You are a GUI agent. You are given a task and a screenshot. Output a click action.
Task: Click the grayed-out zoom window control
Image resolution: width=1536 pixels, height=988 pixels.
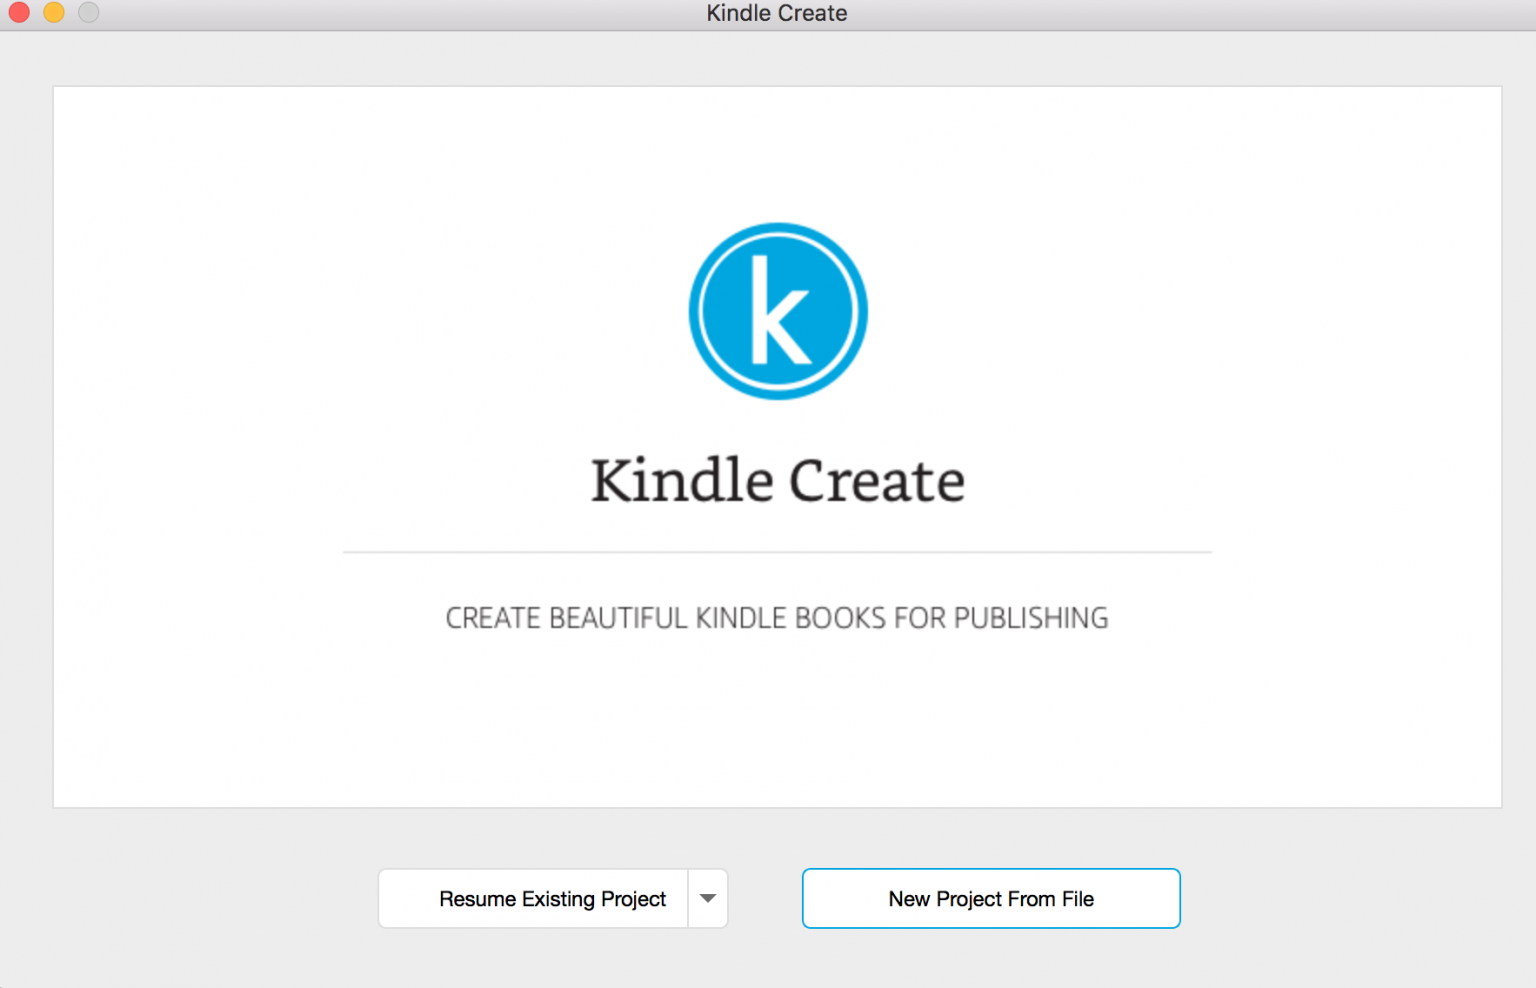pos(88,13)
